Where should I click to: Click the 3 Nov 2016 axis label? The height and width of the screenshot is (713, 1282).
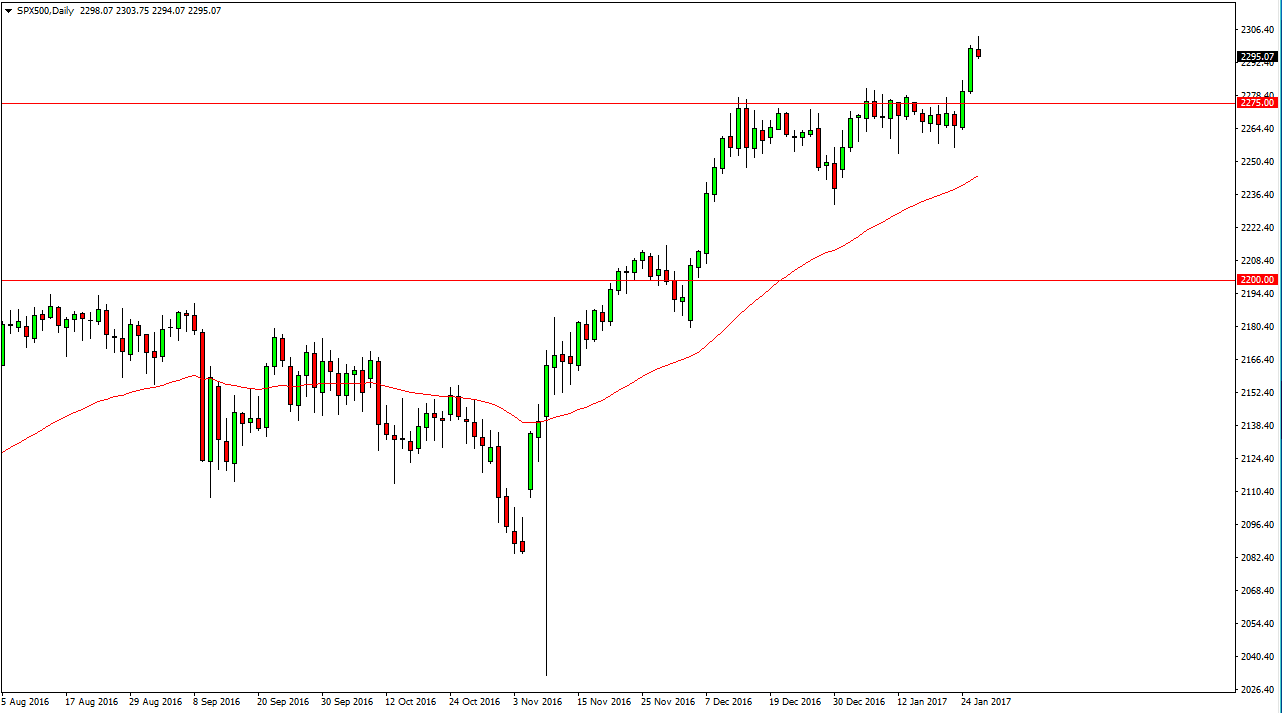539,702
